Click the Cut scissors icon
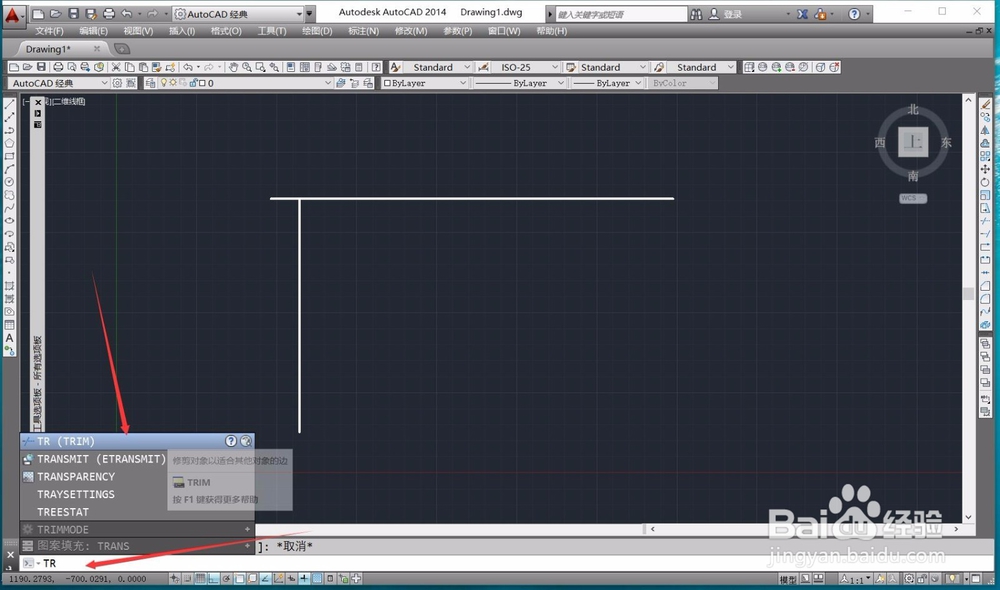This screenshot has height=590, width=1000. click(x=116, y=67)
